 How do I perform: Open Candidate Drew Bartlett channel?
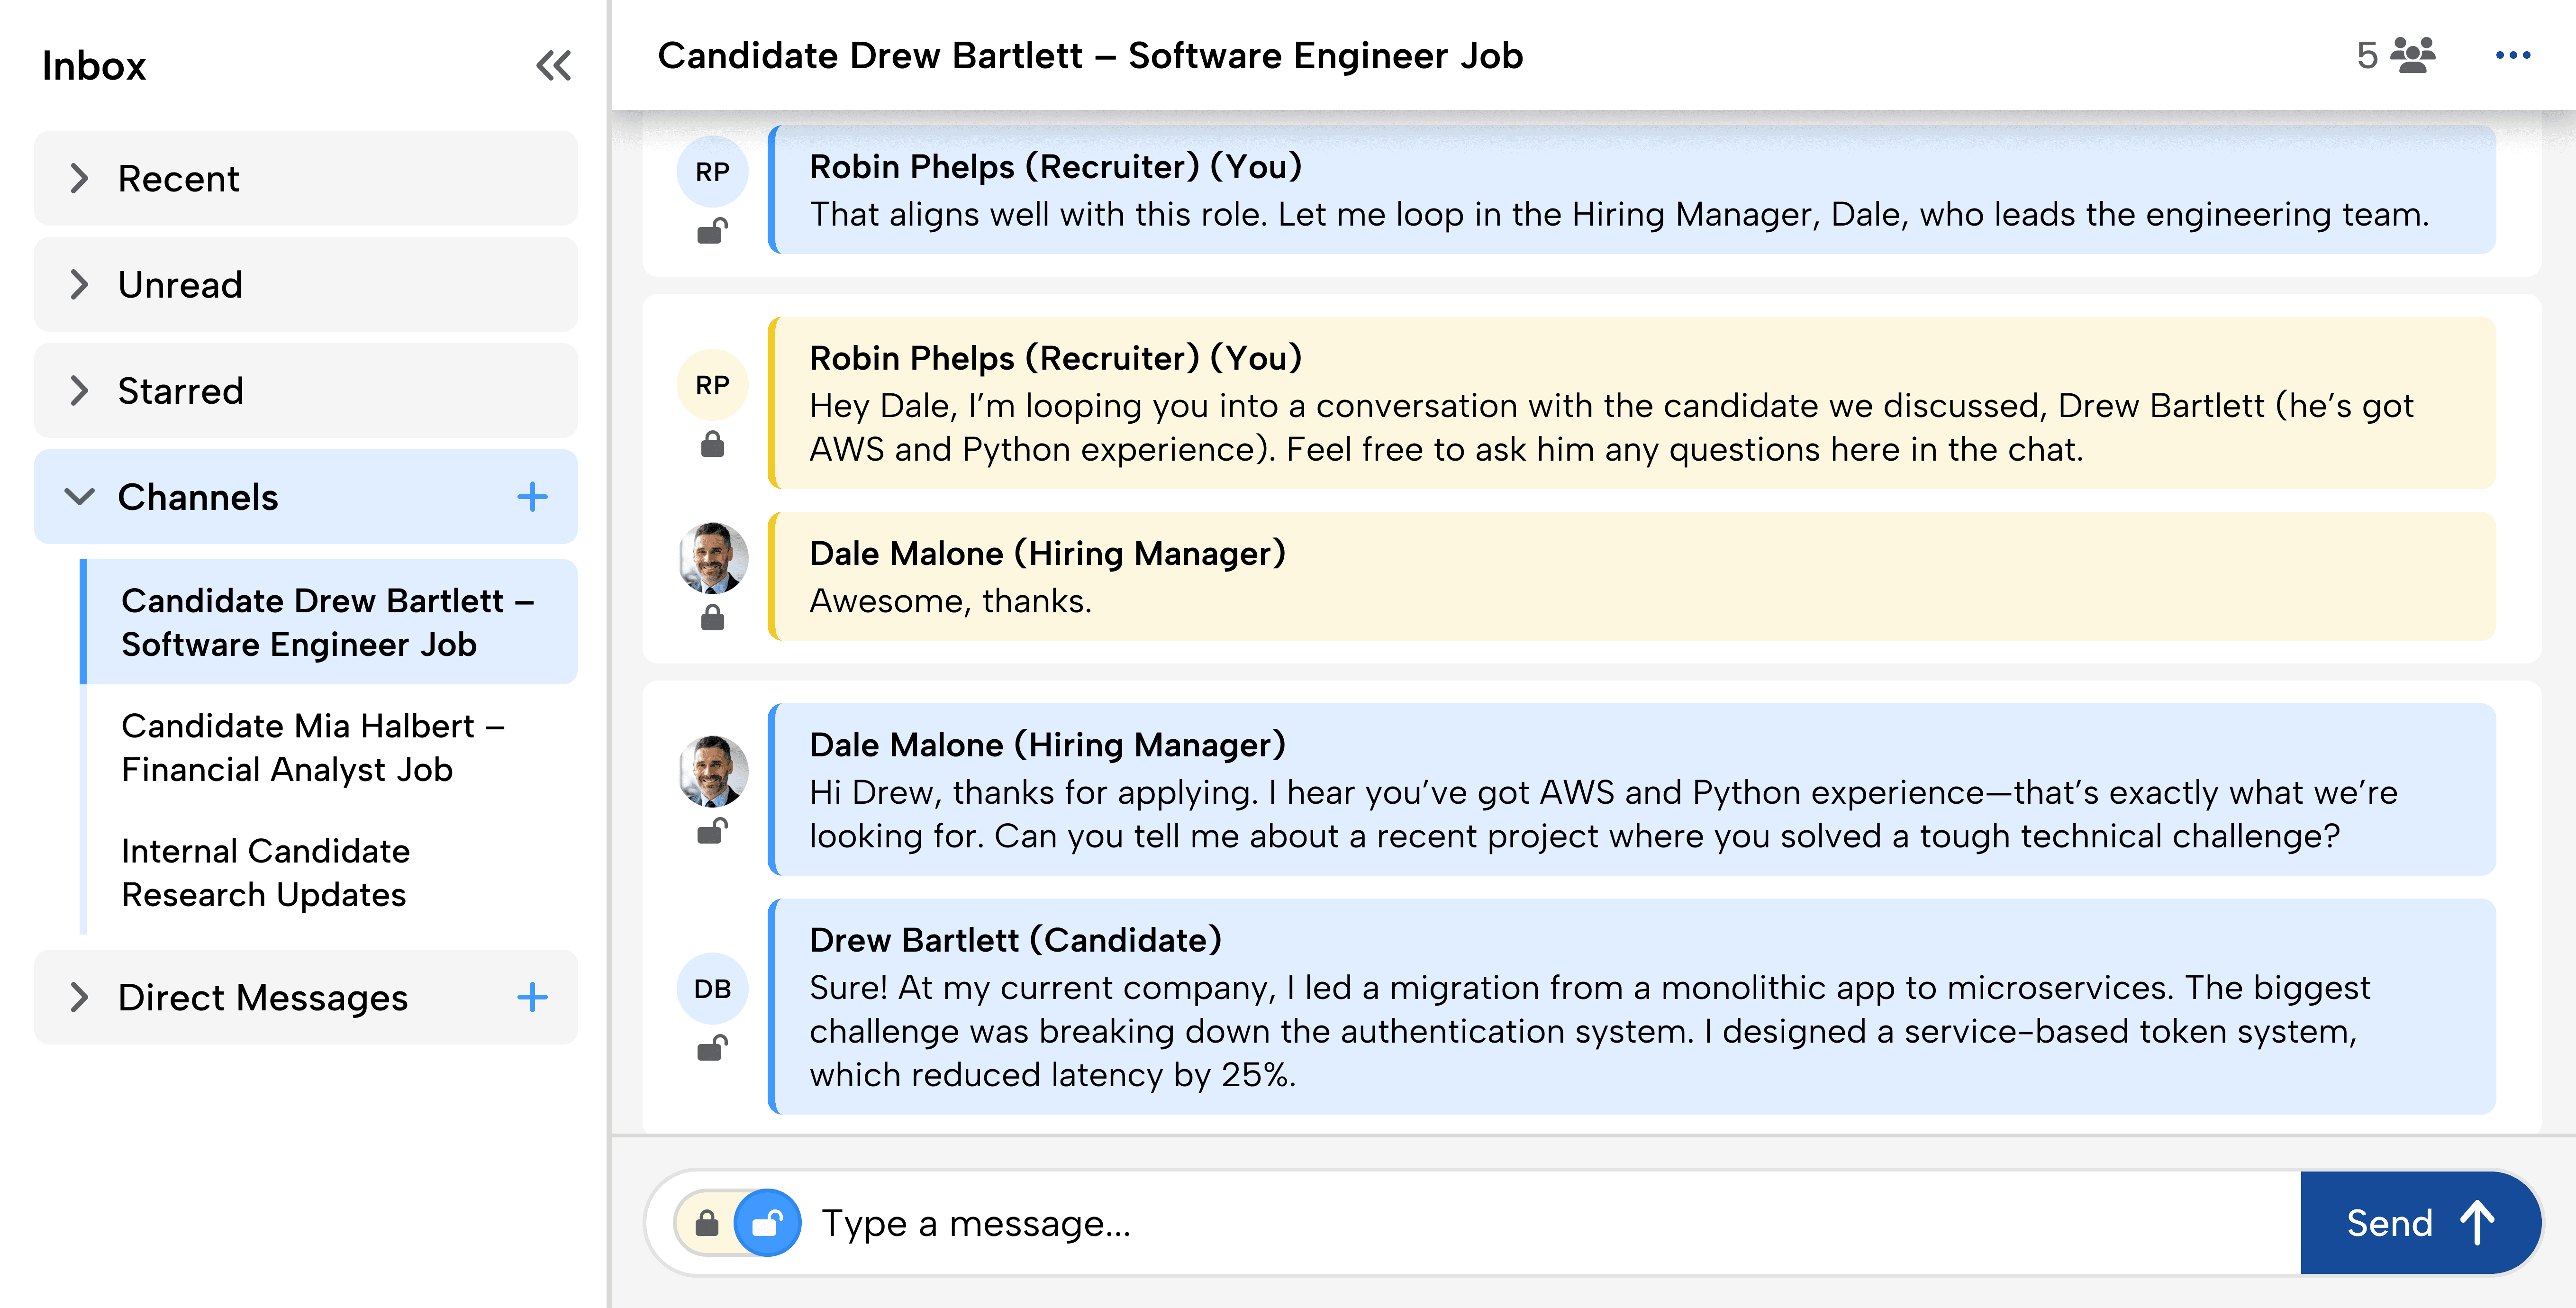coord(330,622)
